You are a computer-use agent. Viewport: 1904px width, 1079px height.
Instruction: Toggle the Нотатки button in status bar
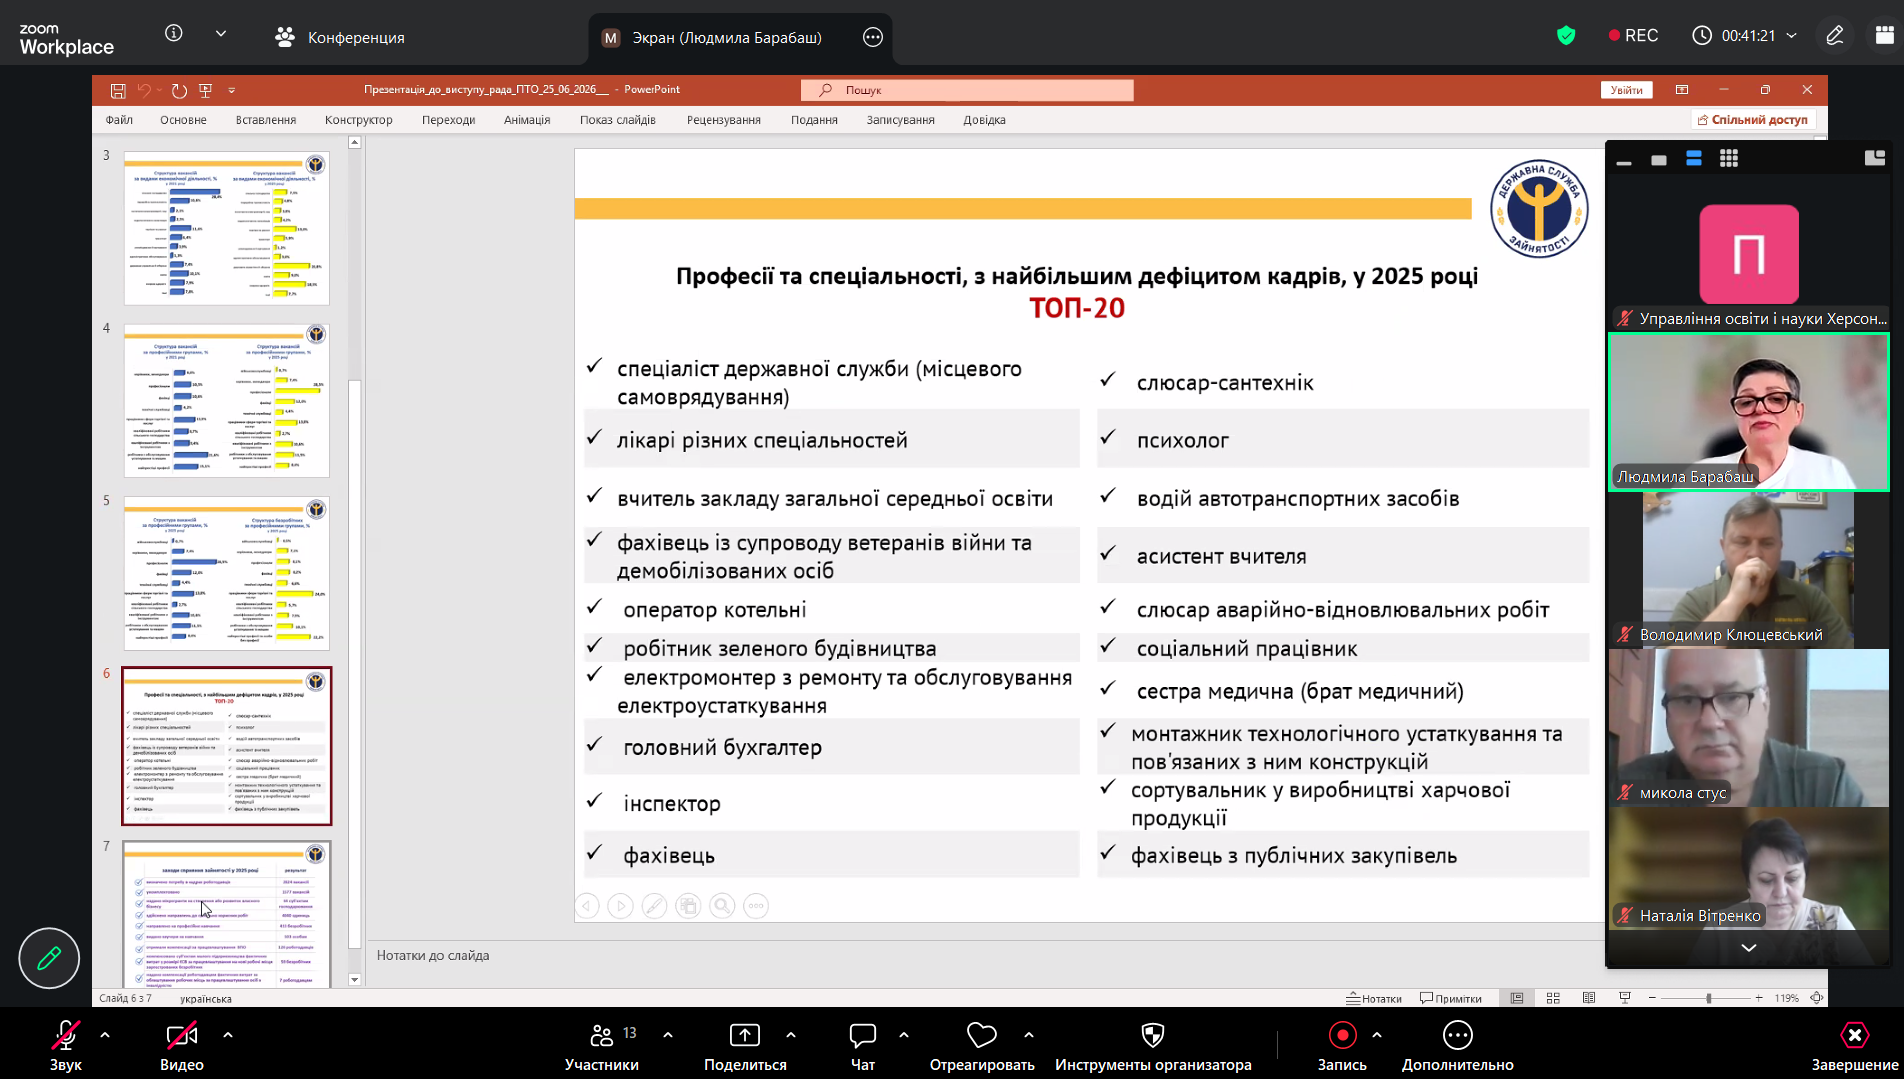point(1374,998)
